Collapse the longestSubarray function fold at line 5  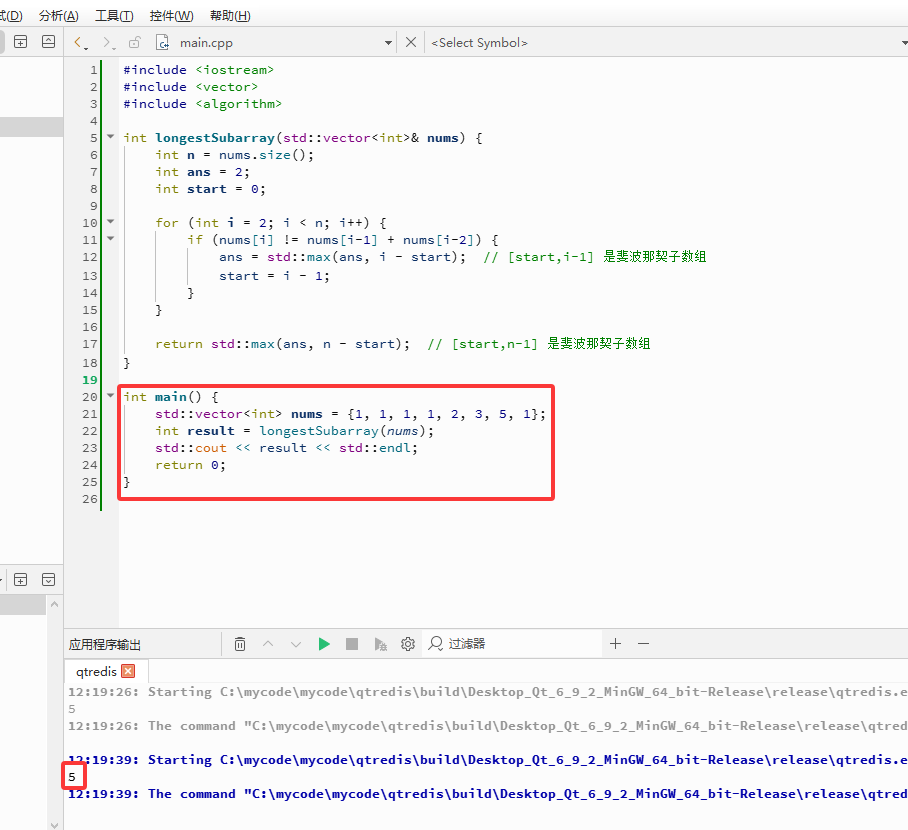point(110,137)
